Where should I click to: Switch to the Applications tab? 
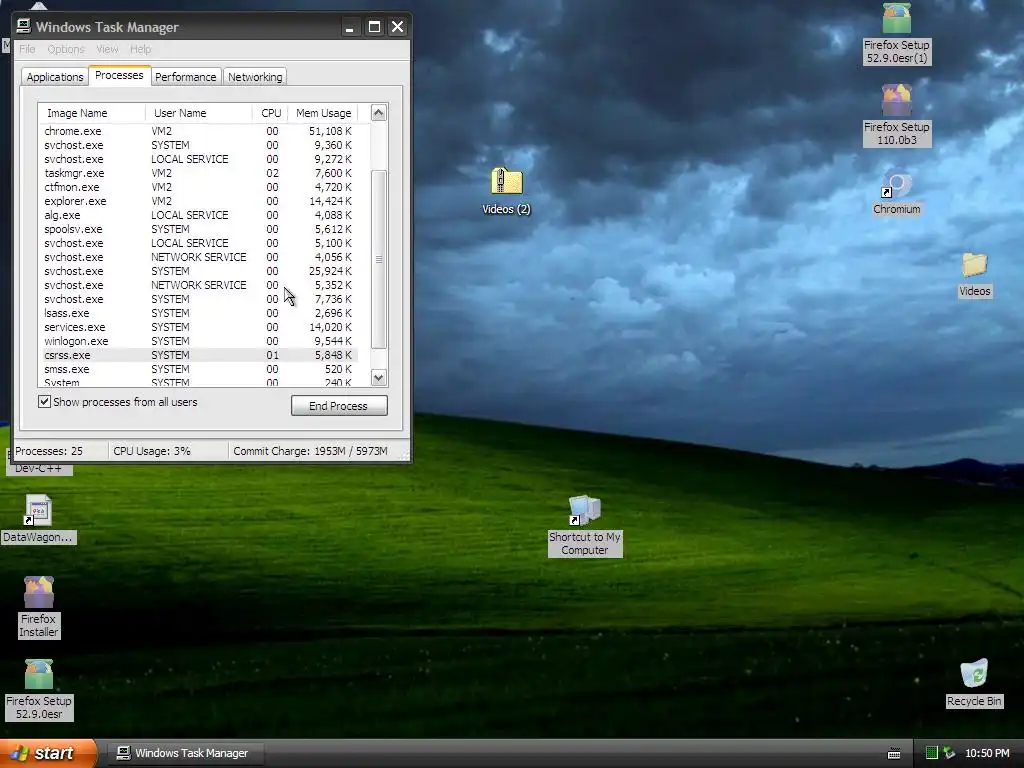(x=55, y=77)
